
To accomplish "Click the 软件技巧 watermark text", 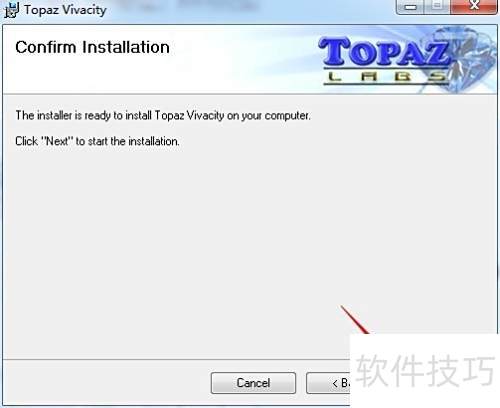I will coord(425,370).
